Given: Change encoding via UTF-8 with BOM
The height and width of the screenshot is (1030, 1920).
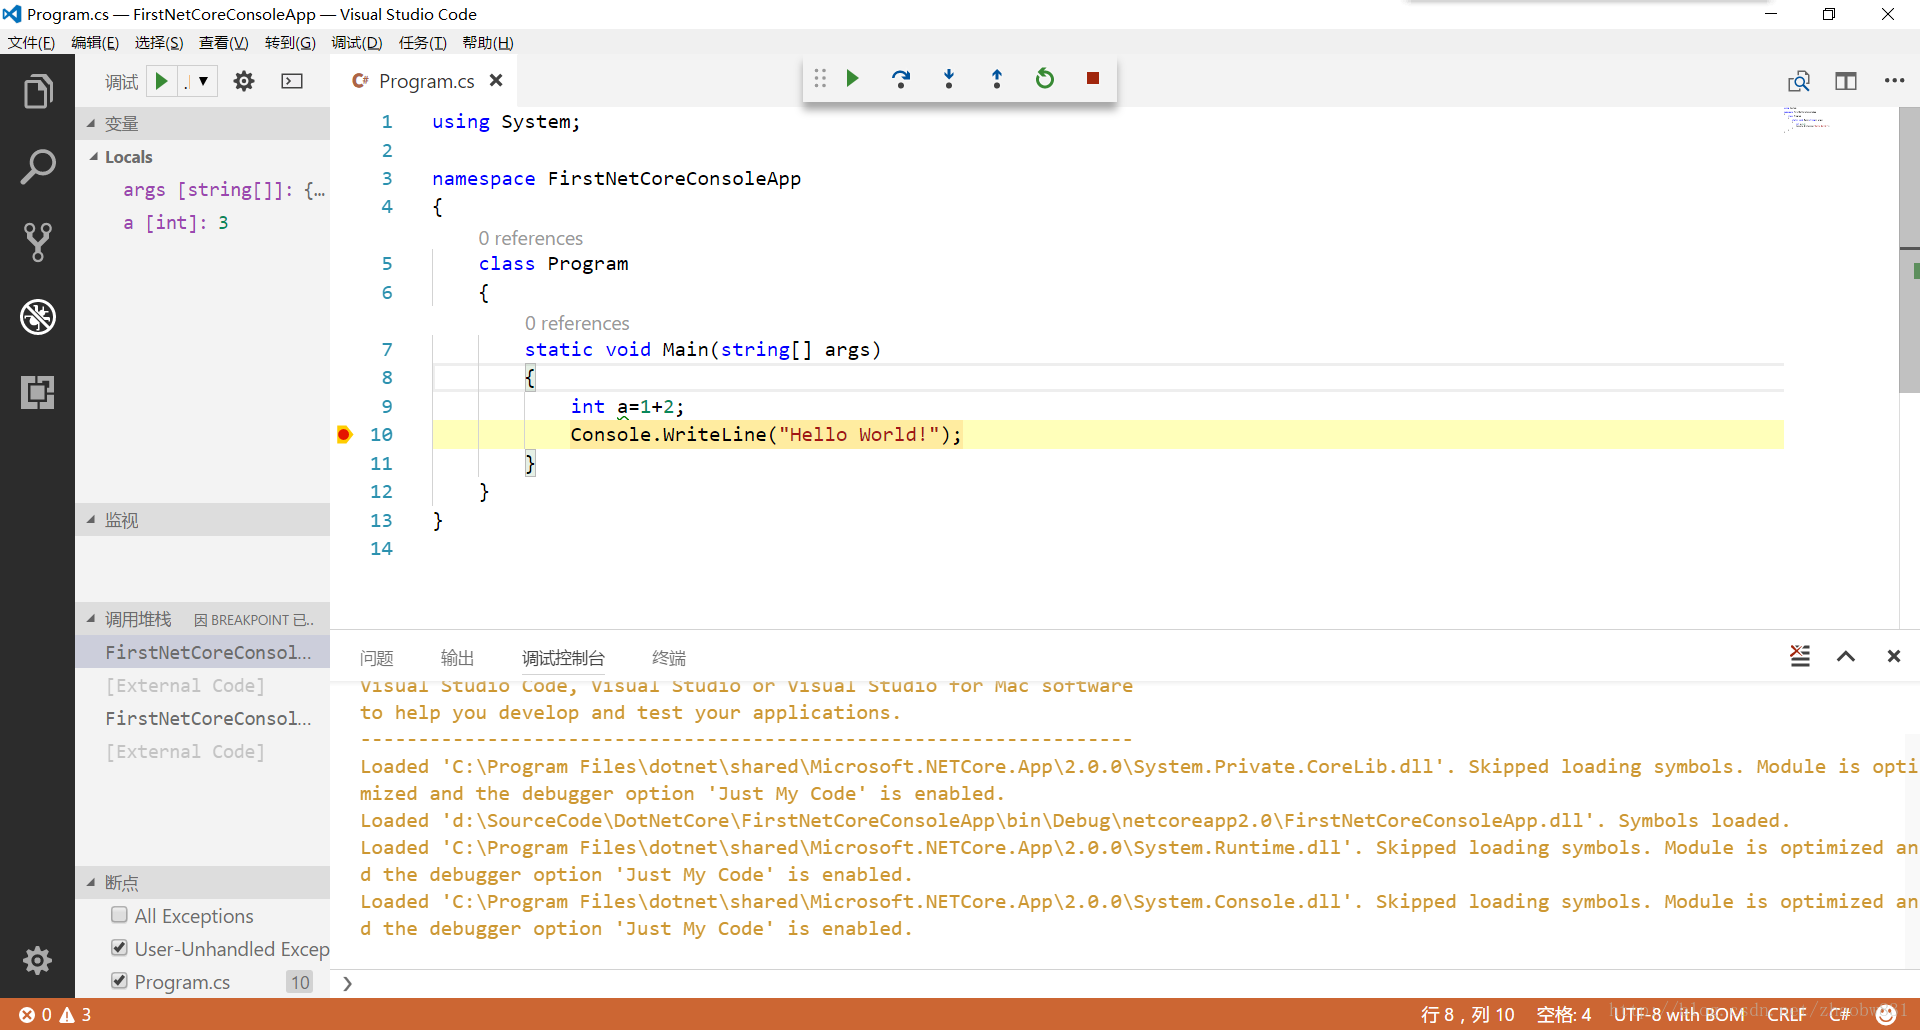Looking at the screenshot, I should pos(1679,1014).
